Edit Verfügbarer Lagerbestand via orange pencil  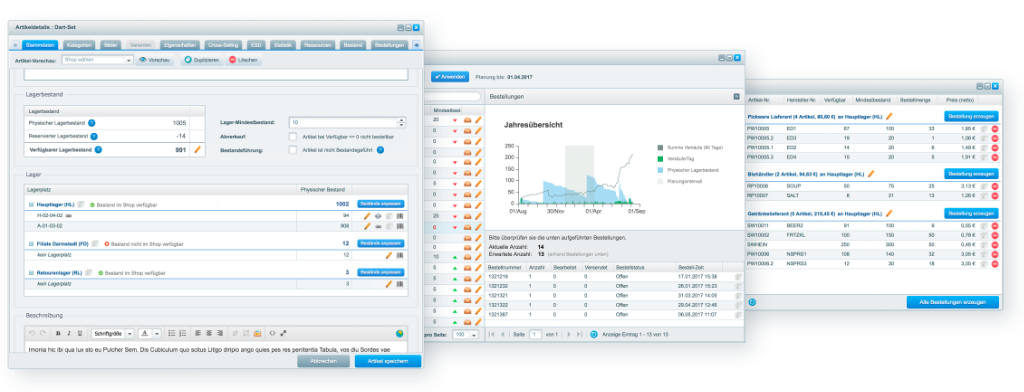(198, 150)
